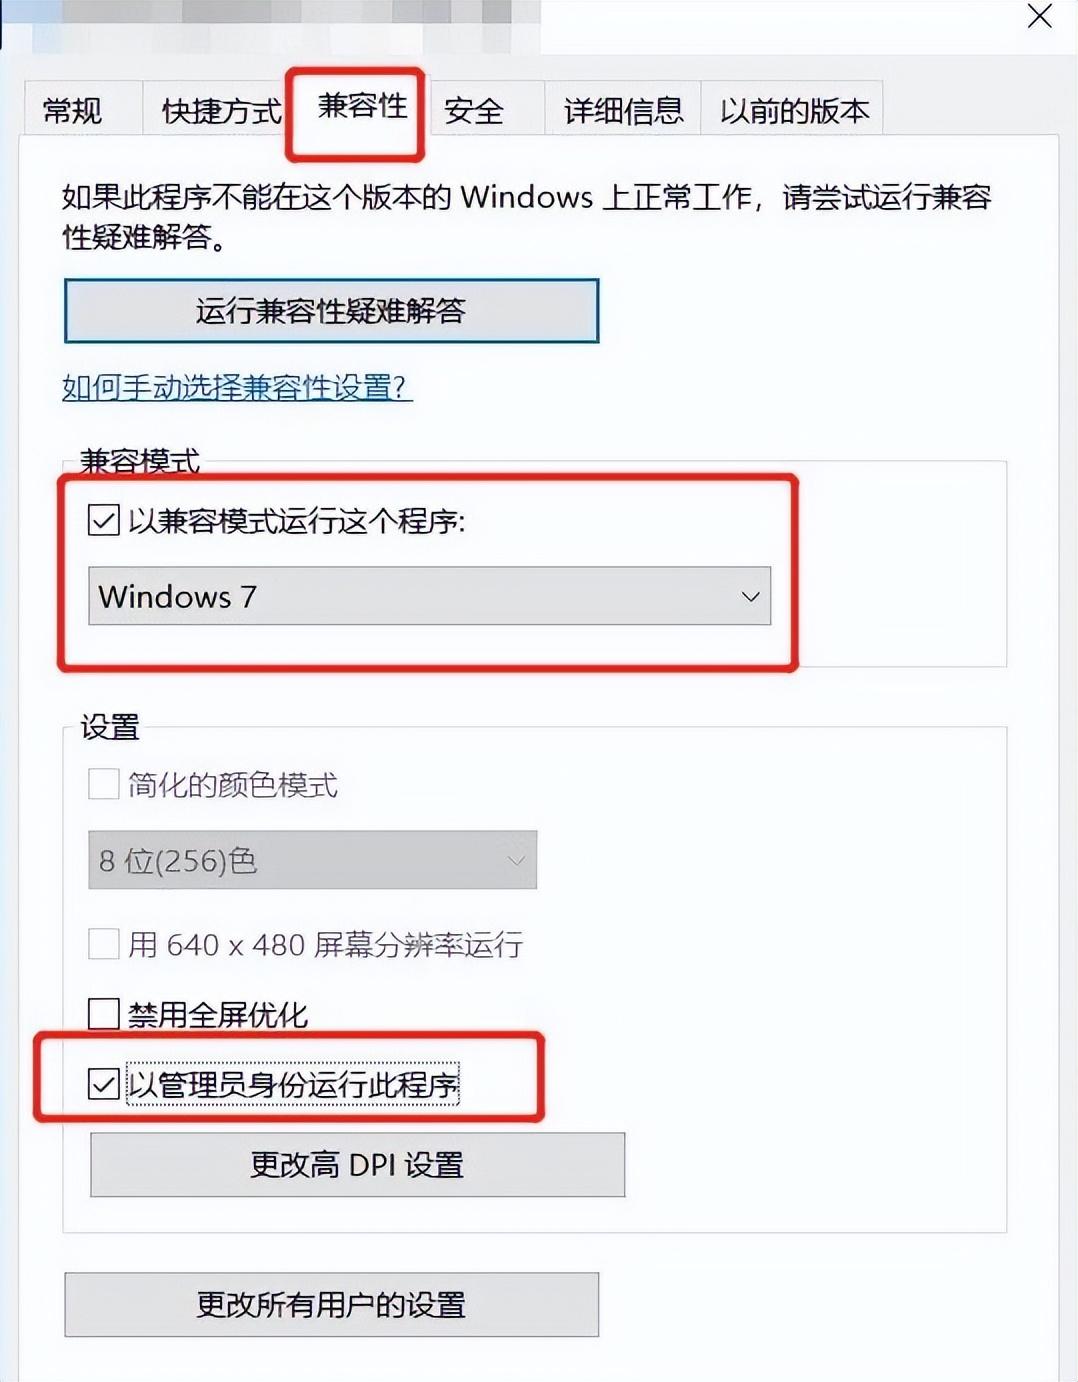Toggle 简化的颜色模式 checkbox
The width and height of the screenshot is (1078, 1382).
click(104, 784)
